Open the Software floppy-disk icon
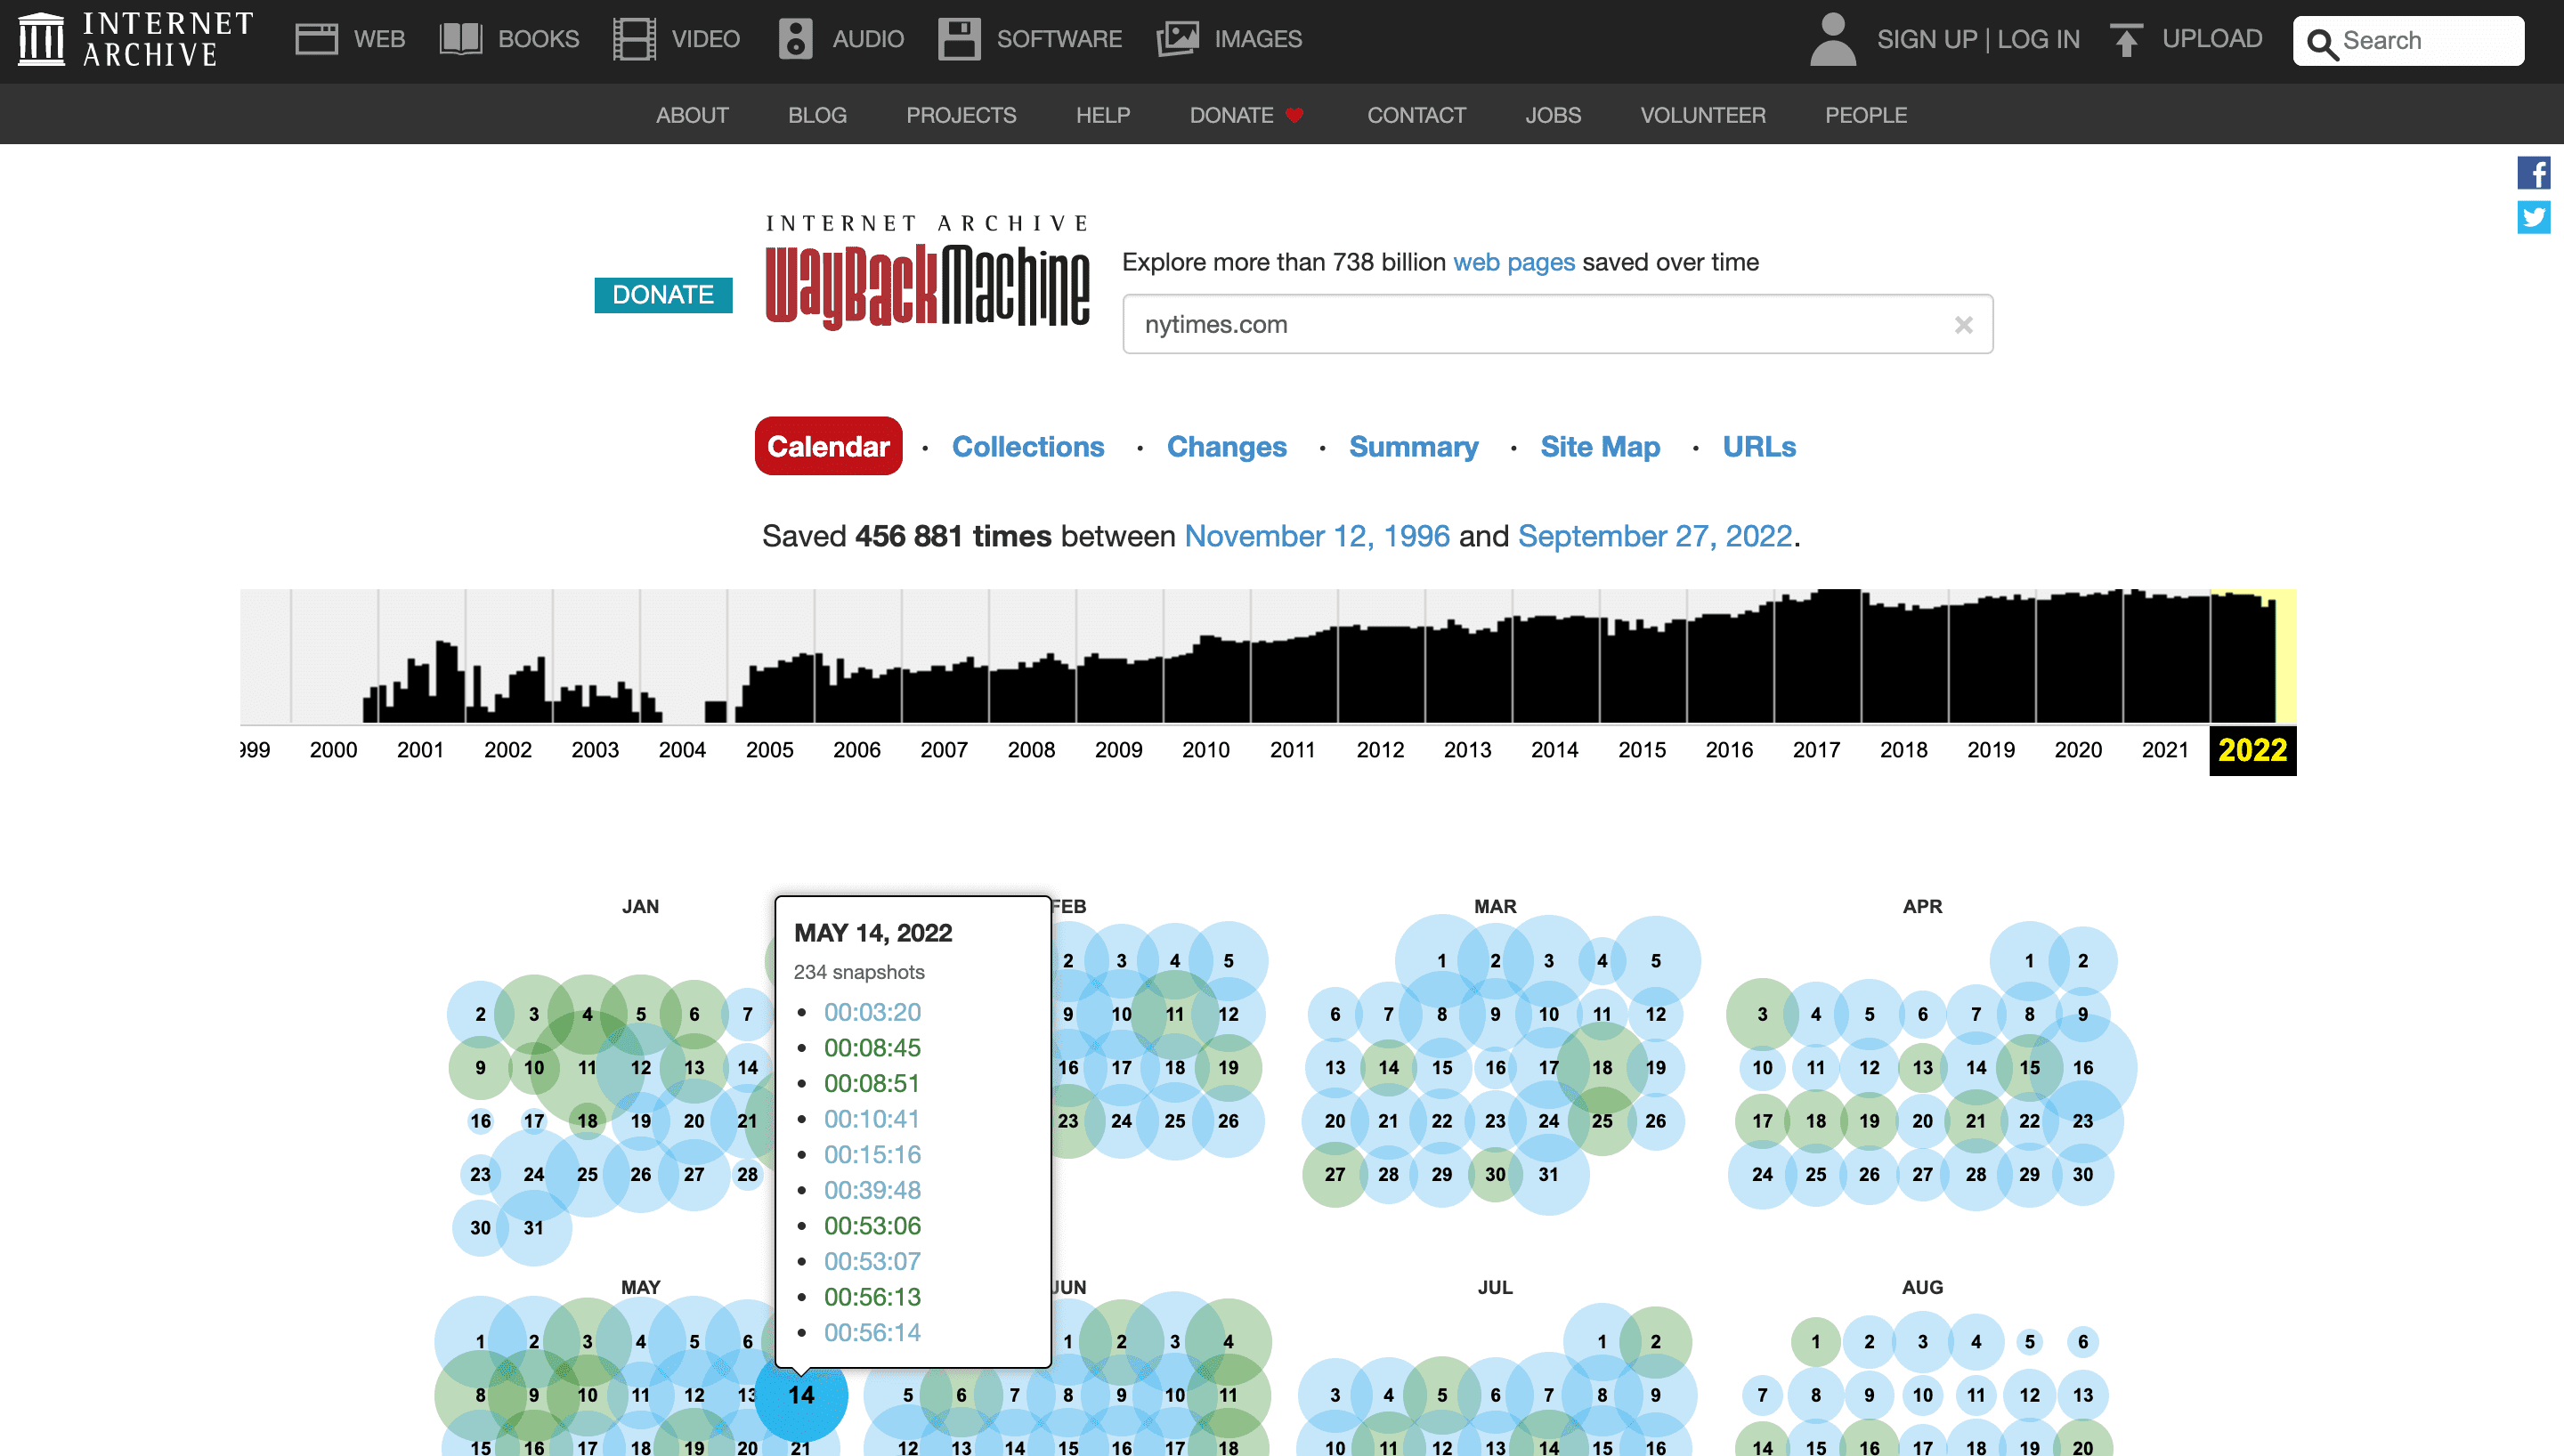 (959, 39)
